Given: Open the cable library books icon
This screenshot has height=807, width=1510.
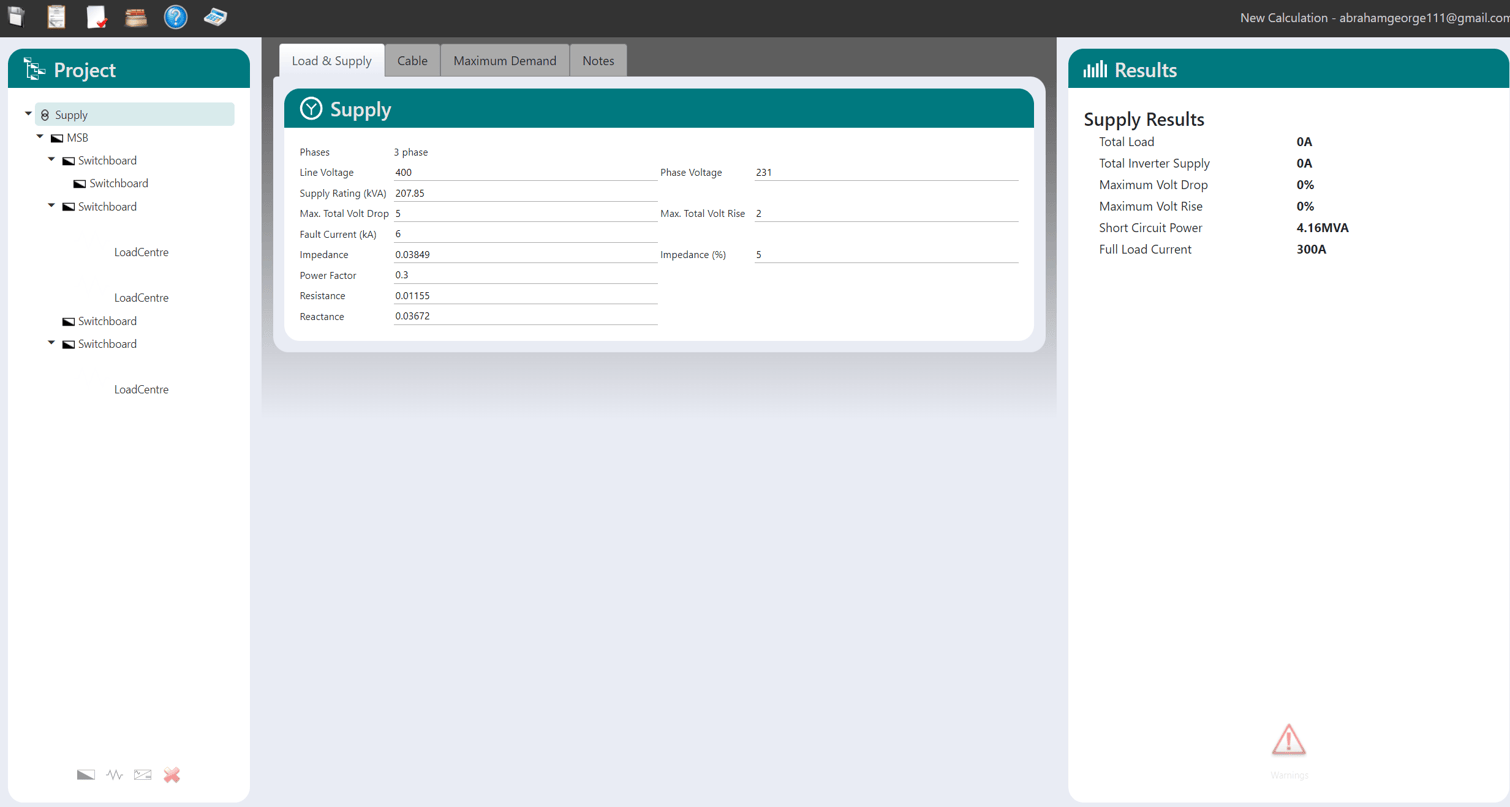Looking at the screenshot, I should tap(136, 16).
